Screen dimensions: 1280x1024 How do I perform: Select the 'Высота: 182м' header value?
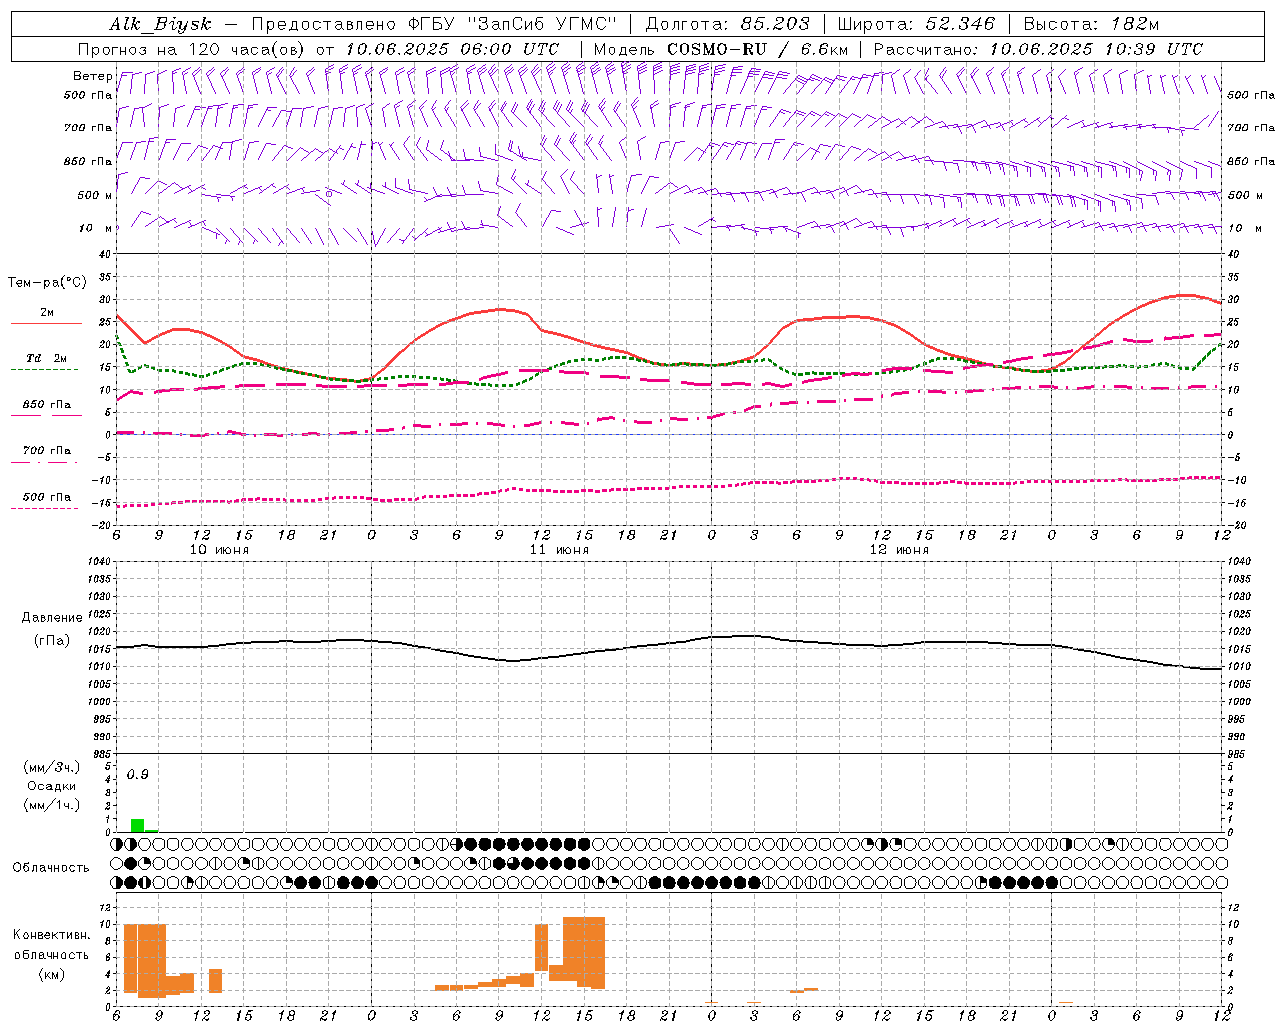(1091, 24)
